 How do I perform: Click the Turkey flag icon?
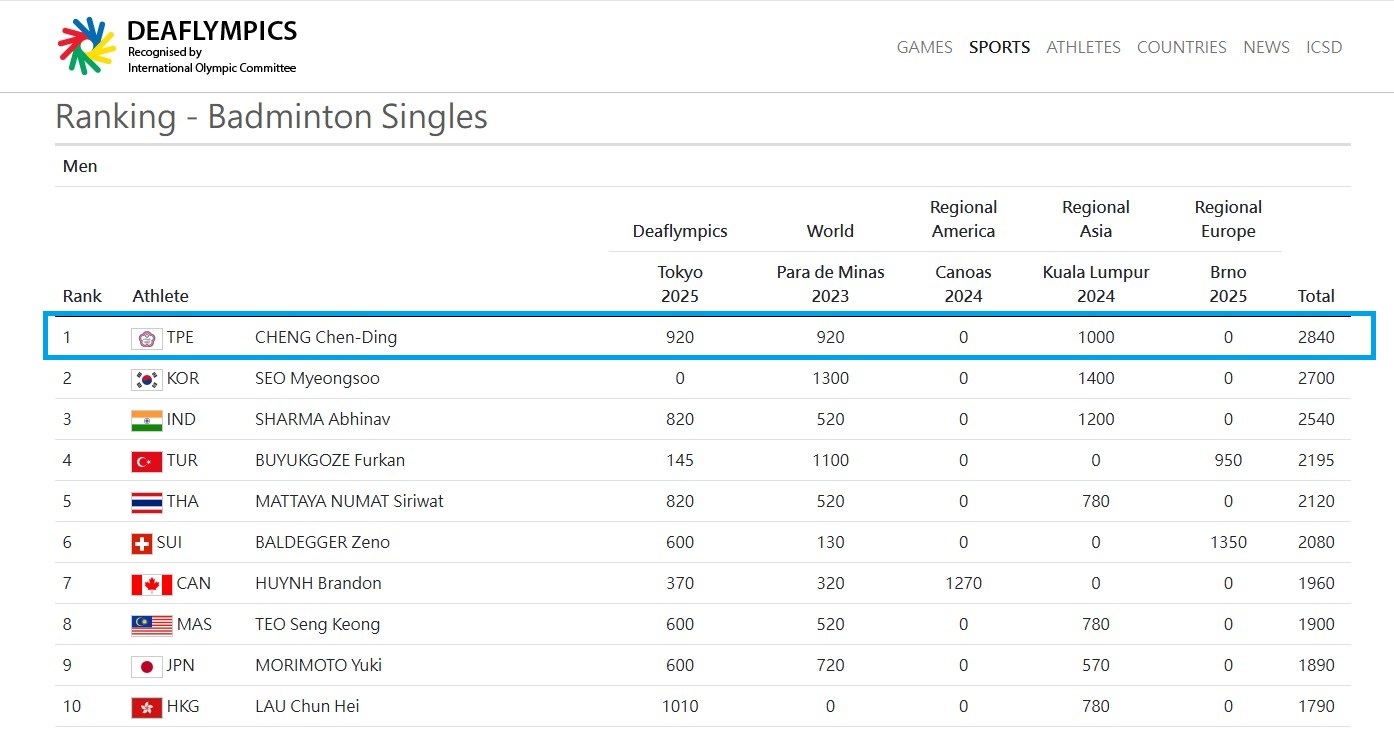click(146, 461)
